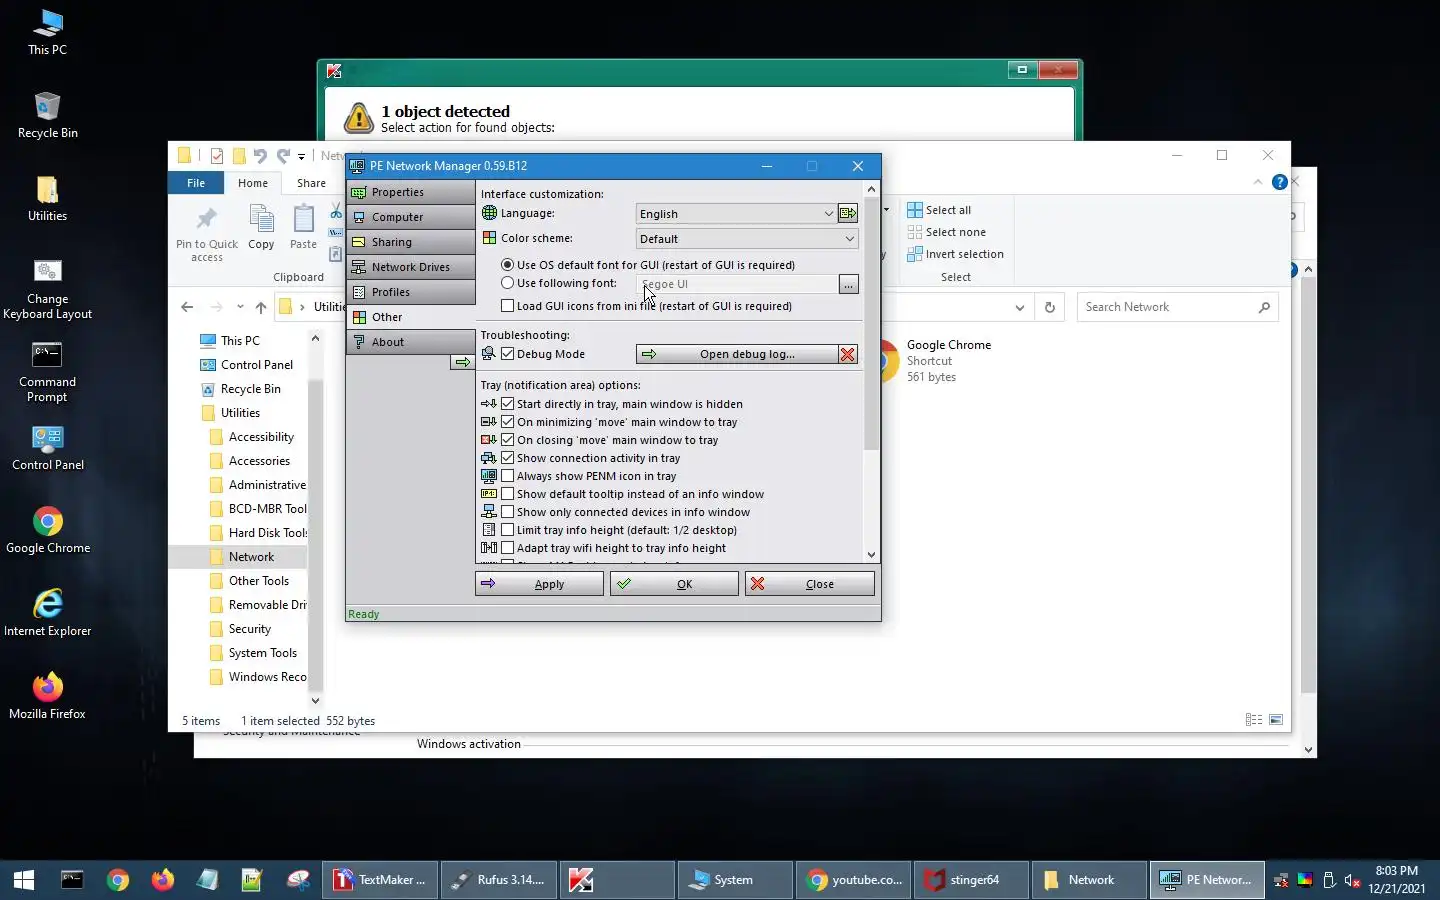Enable Show only connected devices in info window

coord(508,512)
